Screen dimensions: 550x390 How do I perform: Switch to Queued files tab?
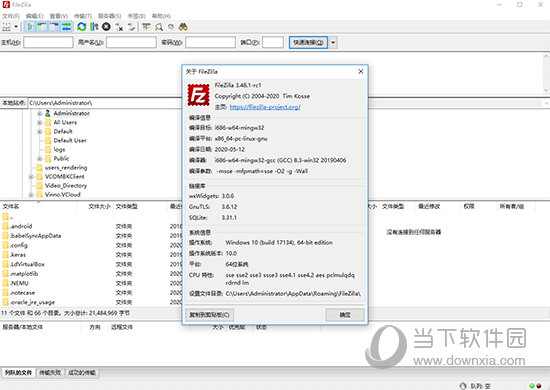click(x=18, y=373)
